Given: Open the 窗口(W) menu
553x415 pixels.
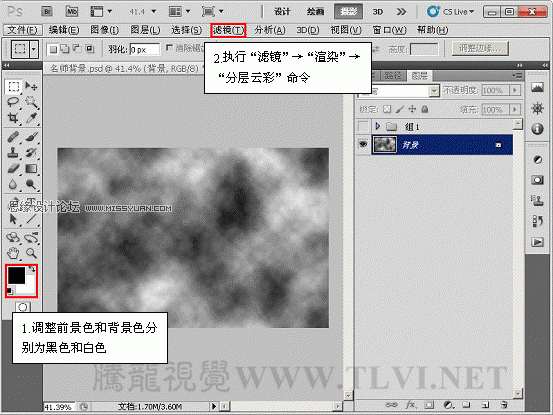Looking at the screenshot, I should click(389, 30).
